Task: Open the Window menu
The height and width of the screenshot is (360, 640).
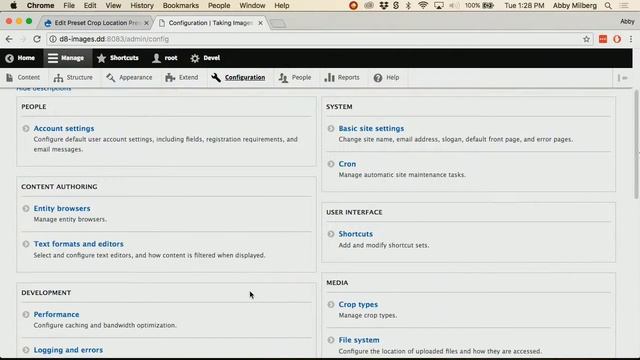Action: [252, 6]
